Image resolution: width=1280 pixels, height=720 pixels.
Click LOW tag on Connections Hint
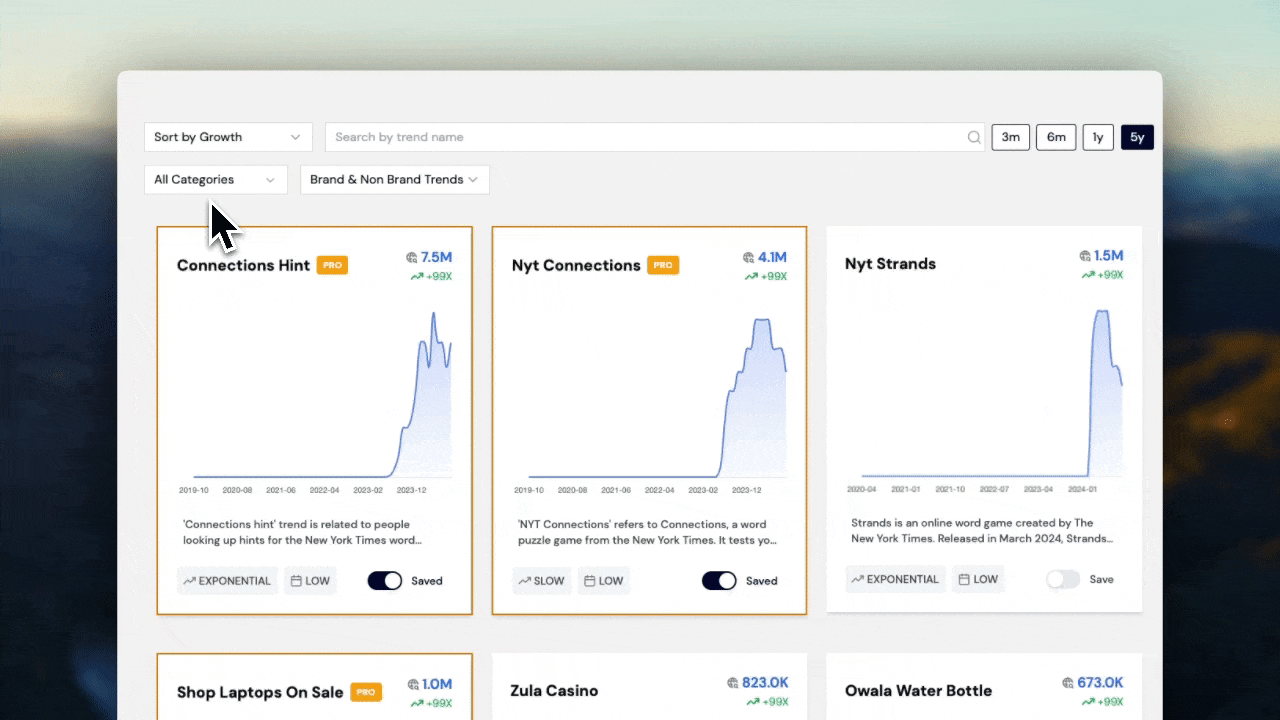click(x=310, y=581)
